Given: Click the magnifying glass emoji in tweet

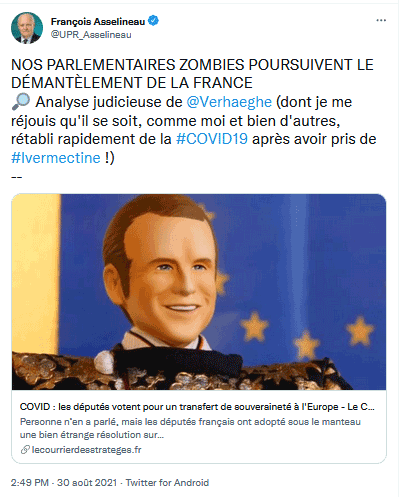Looking at the screenshot, I should click(x=20, y=102).
